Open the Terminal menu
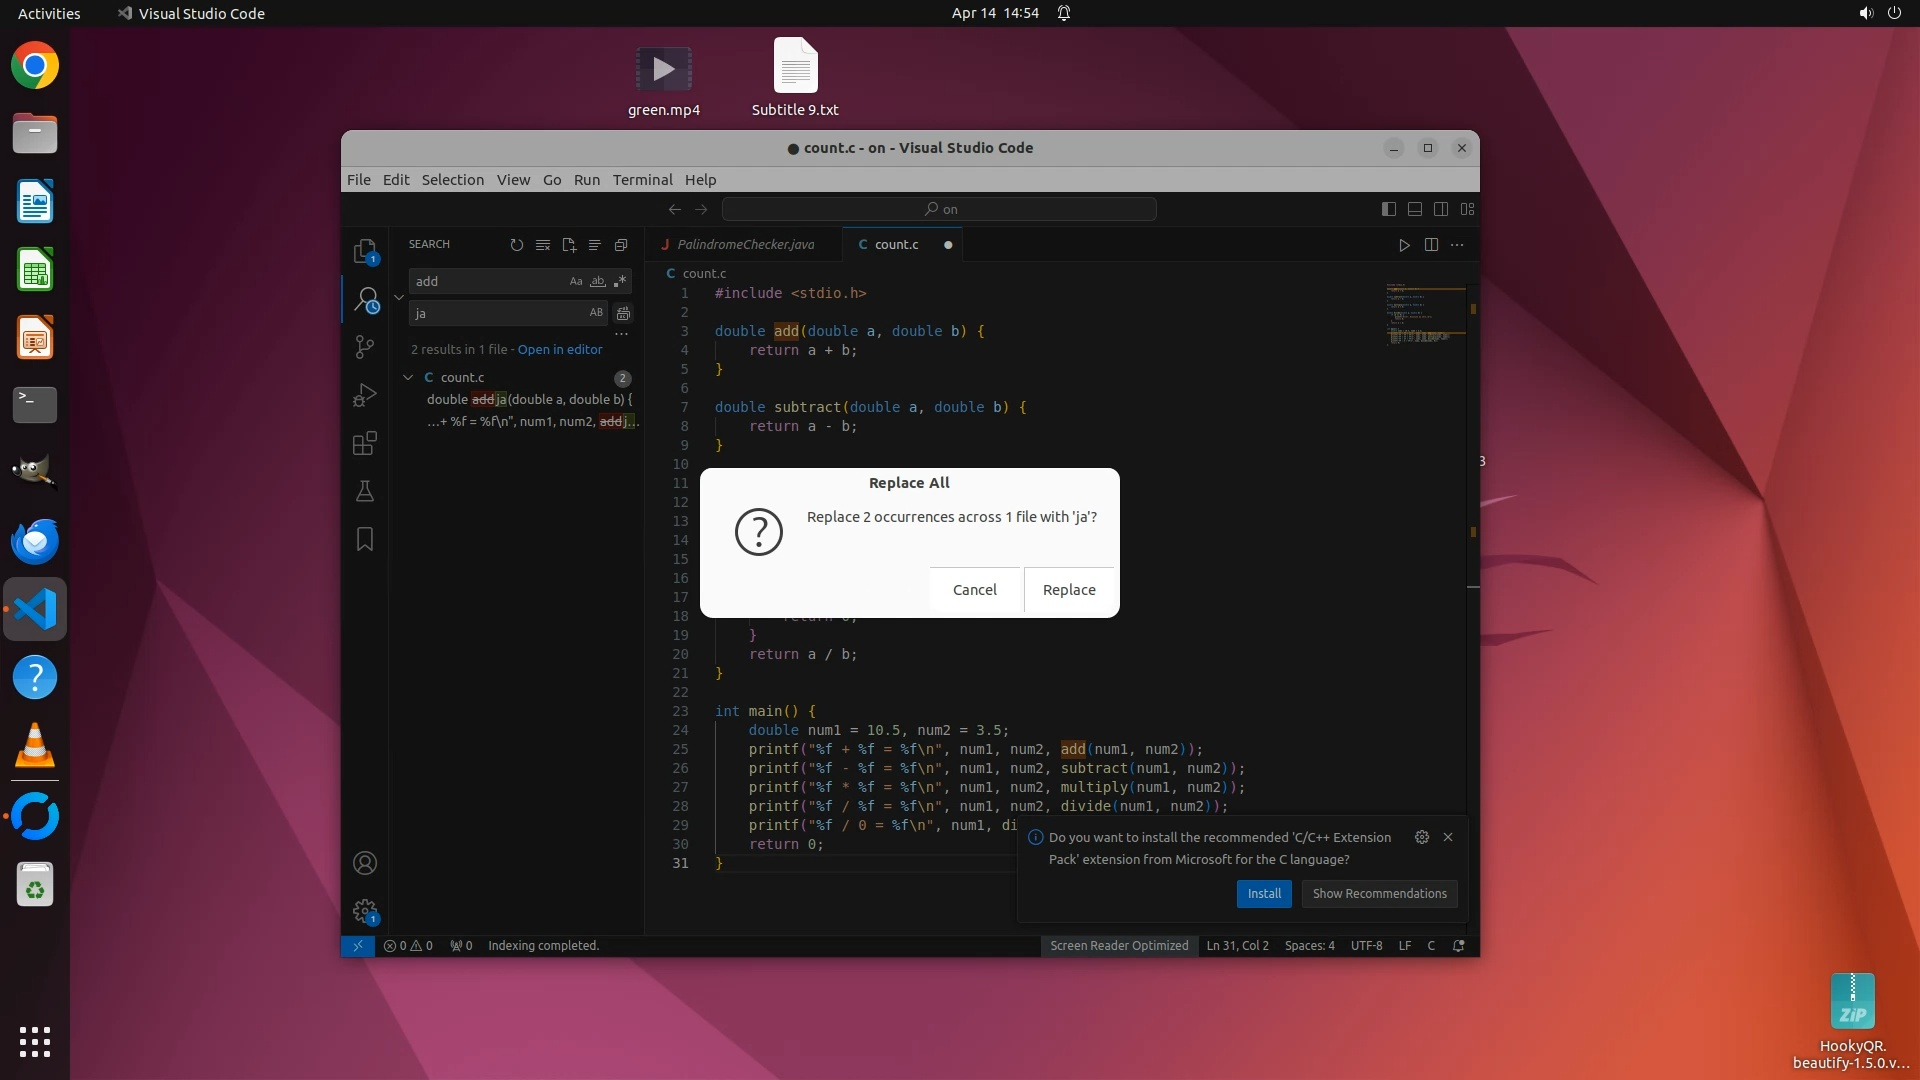This screenshot has width=1920, height=1080. point(642,180)
